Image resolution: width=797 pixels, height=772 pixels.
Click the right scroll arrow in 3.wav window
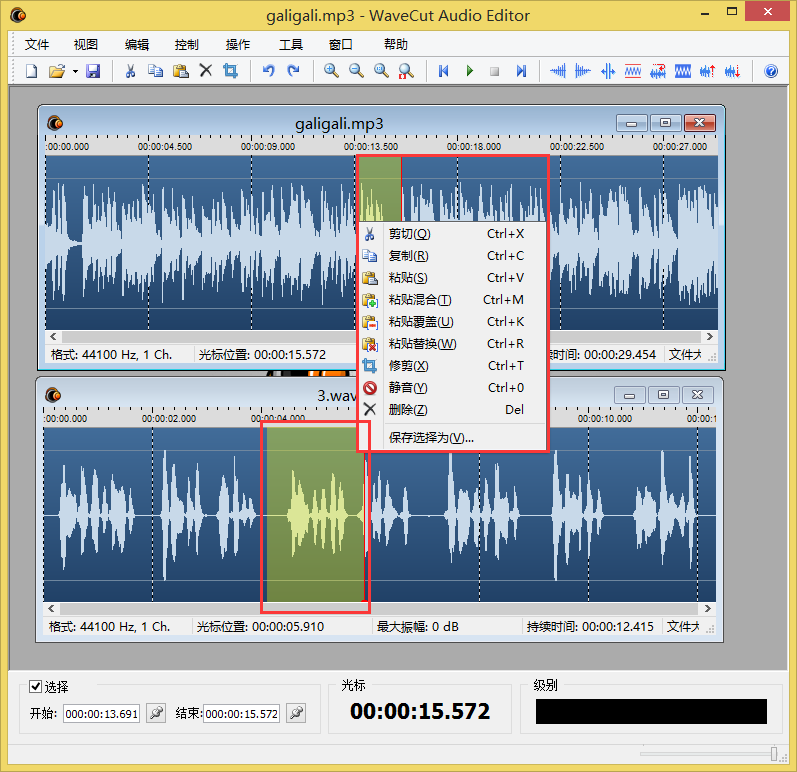pyautogui.click(x=708, y=608)
